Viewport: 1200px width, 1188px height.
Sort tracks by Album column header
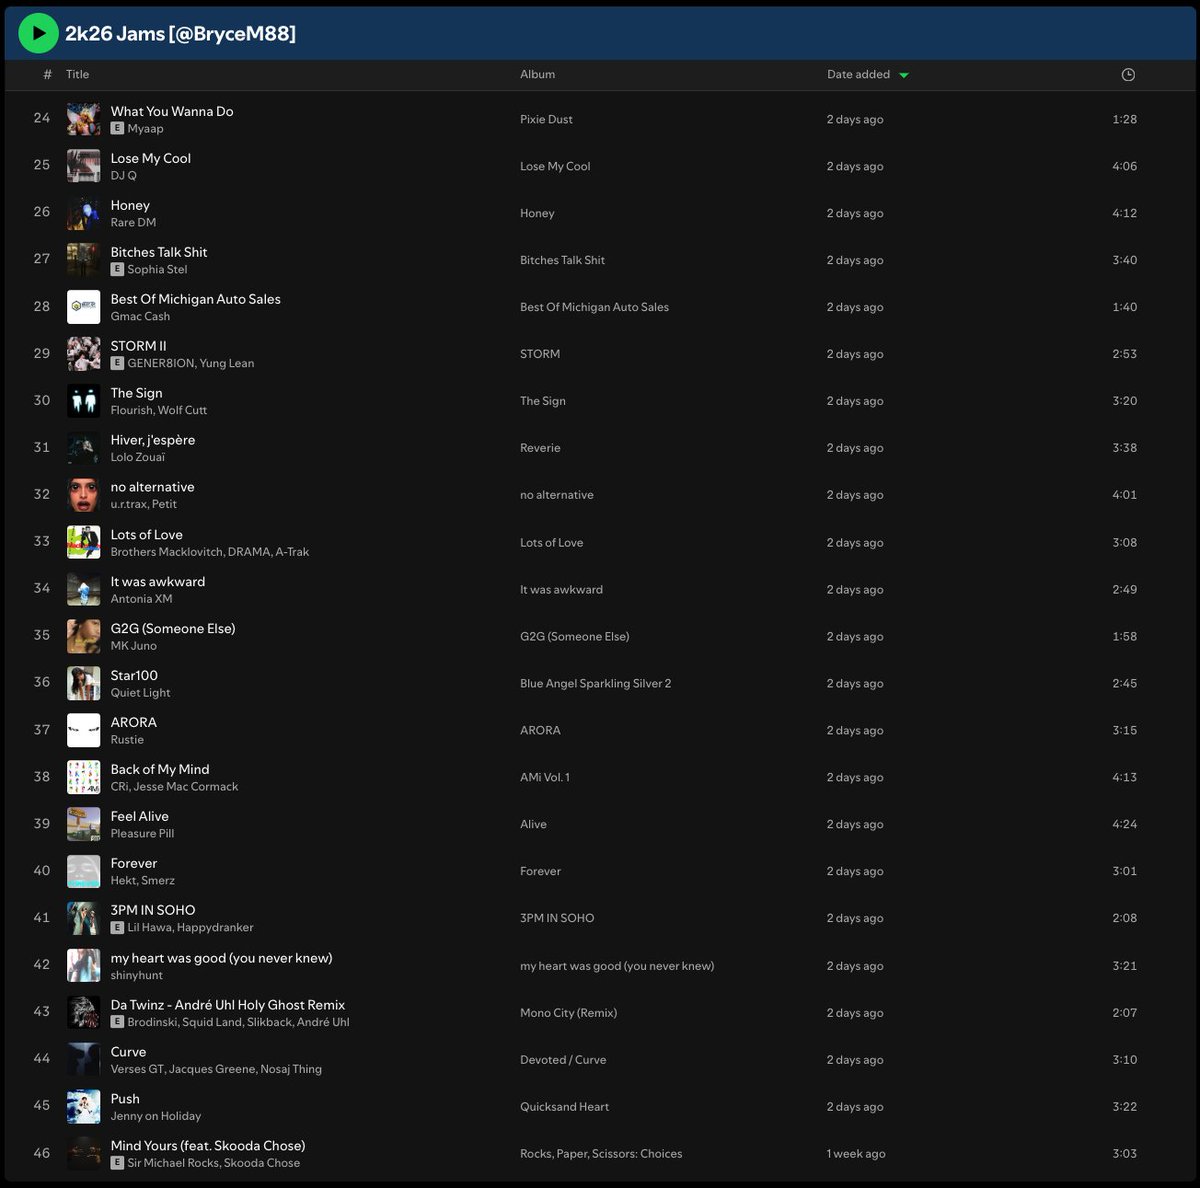tap(537, 74)
